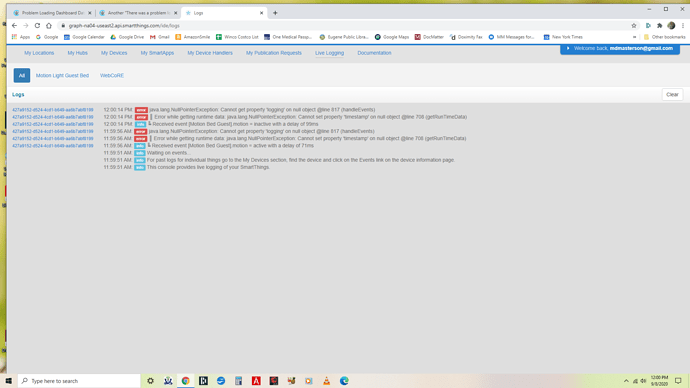This screenshot has width=690, height=388.
Task: Click the browser forward arrow
Action: tap(26, 26)
